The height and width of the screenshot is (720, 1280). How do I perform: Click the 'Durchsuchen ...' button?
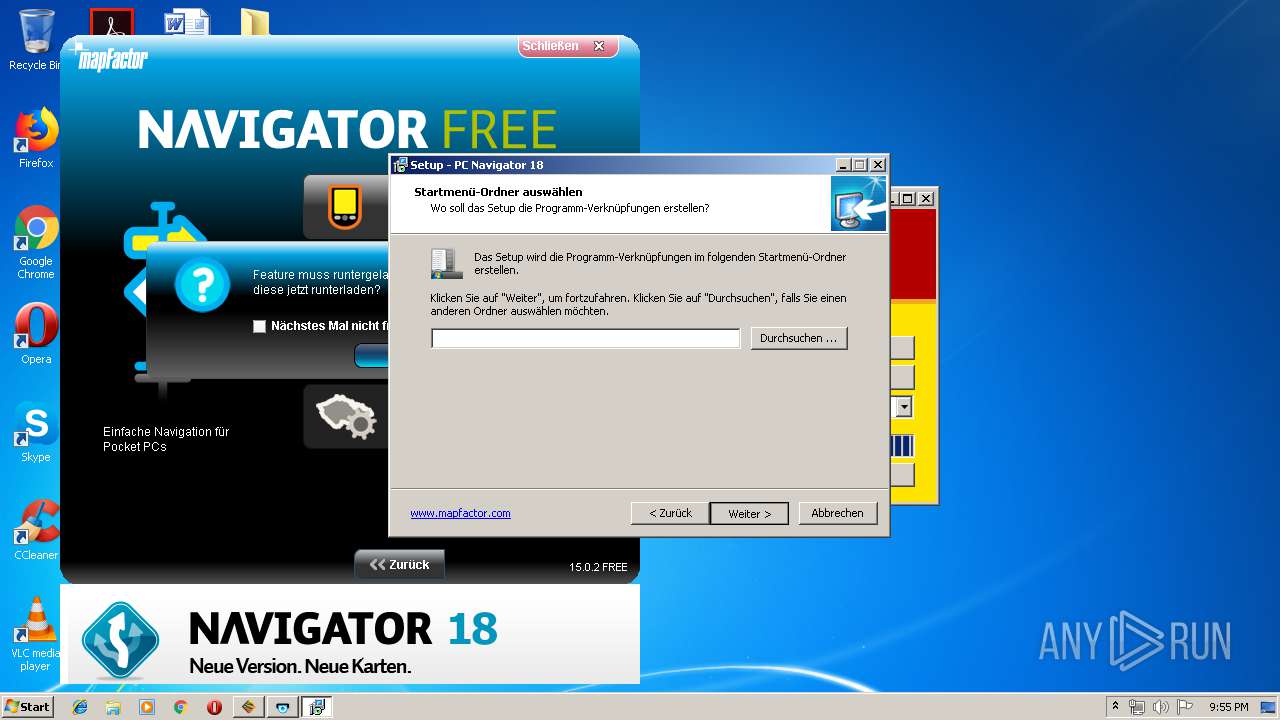coord(799,338)
